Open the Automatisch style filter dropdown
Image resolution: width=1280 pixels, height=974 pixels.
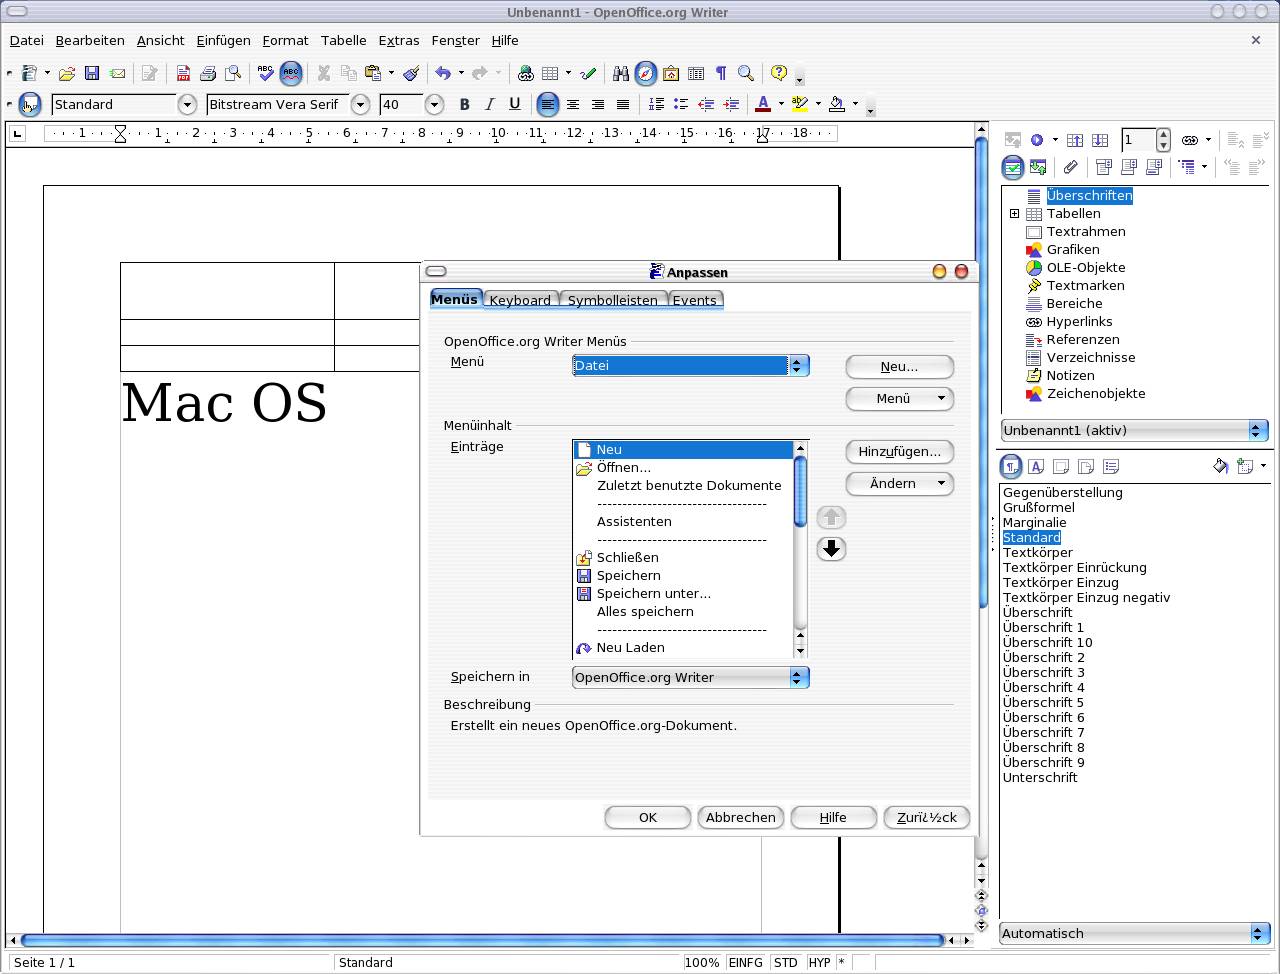pyautogui.click(x=1134, y=933)
